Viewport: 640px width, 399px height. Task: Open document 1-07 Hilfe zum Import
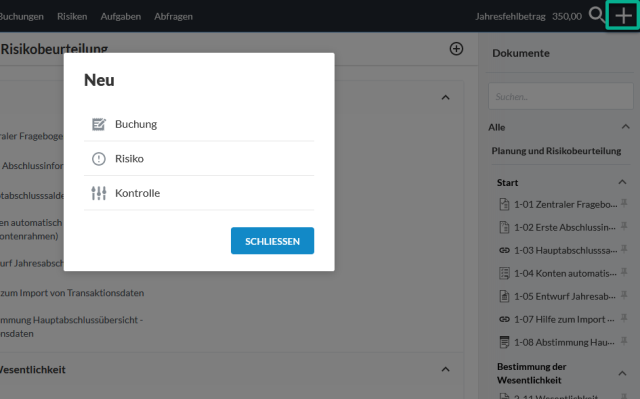coord(564,319)
